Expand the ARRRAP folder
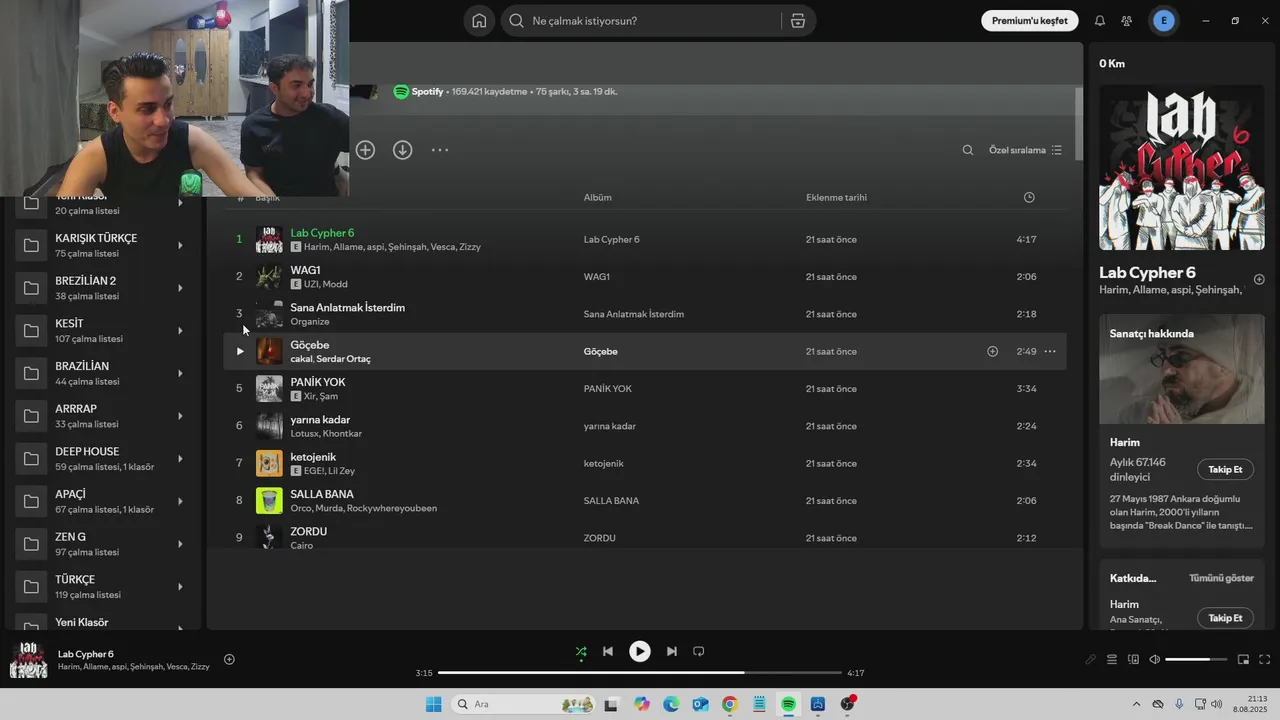 click(x=180, y=416)
